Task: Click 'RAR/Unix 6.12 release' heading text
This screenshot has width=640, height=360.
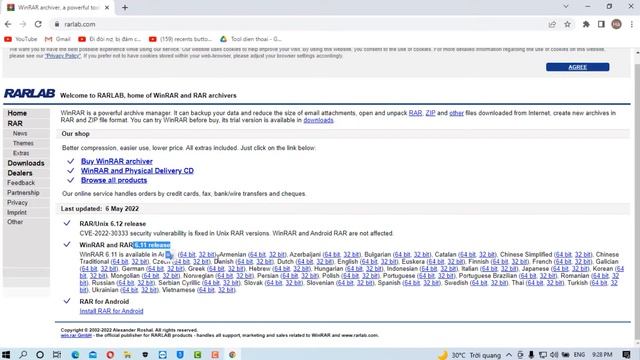Action: pyautogui.click(x=113, y=224)
